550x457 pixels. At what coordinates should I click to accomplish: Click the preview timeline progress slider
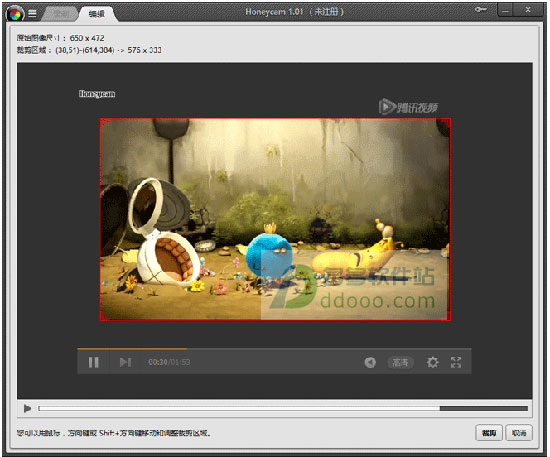coord(283,408)
